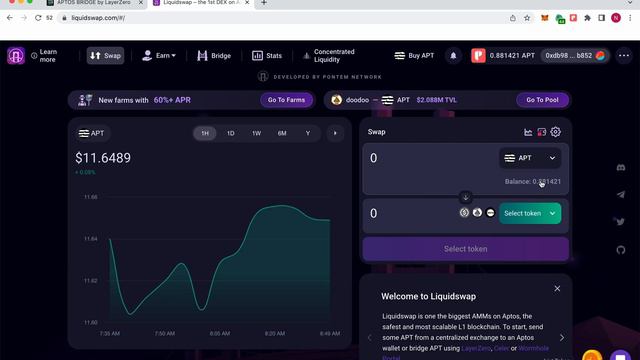Pick the first suggested token icon
640x360 pixels.
(x=464, y=213)
